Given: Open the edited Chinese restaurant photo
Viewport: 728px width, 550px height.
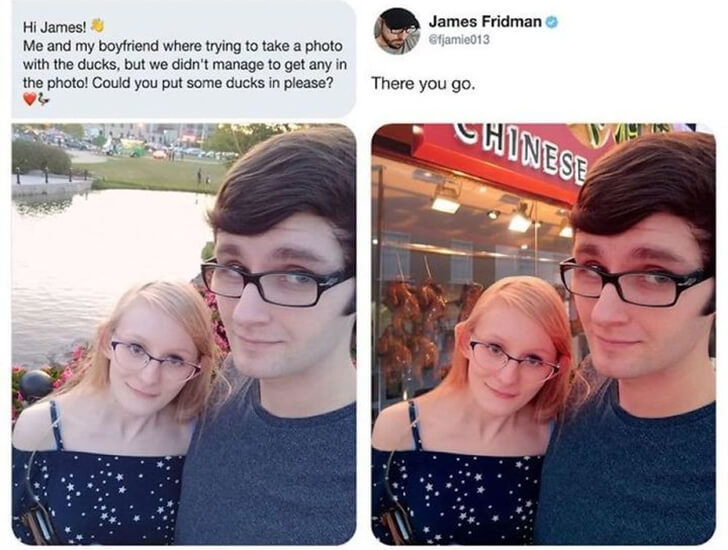Looking at the screenshot, I should click(x=543, y=334).
